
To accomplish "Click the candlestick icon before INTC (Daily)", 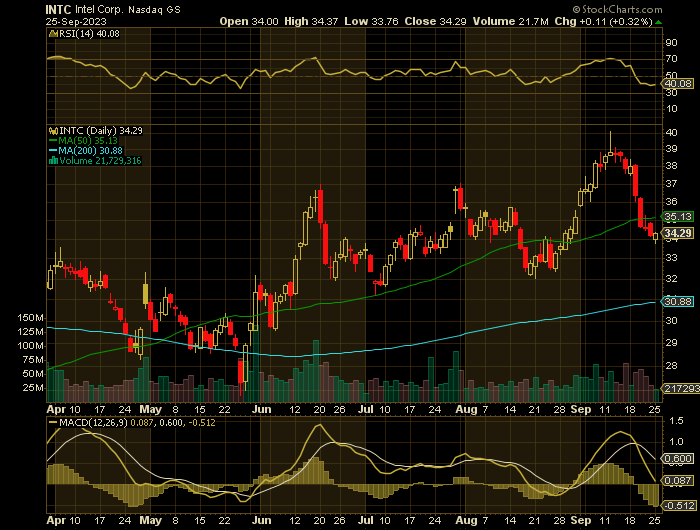I will point(53,131).
